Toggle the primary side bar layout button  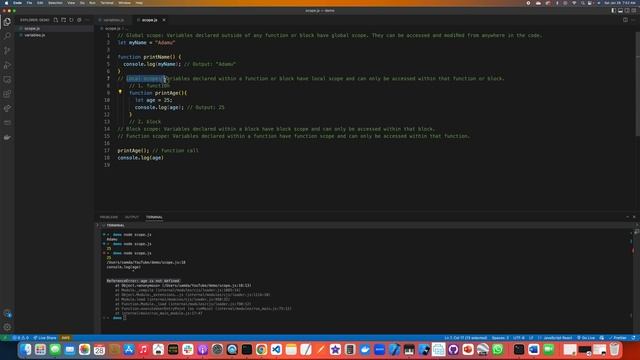pyautogui.click(x=613, y=11)
